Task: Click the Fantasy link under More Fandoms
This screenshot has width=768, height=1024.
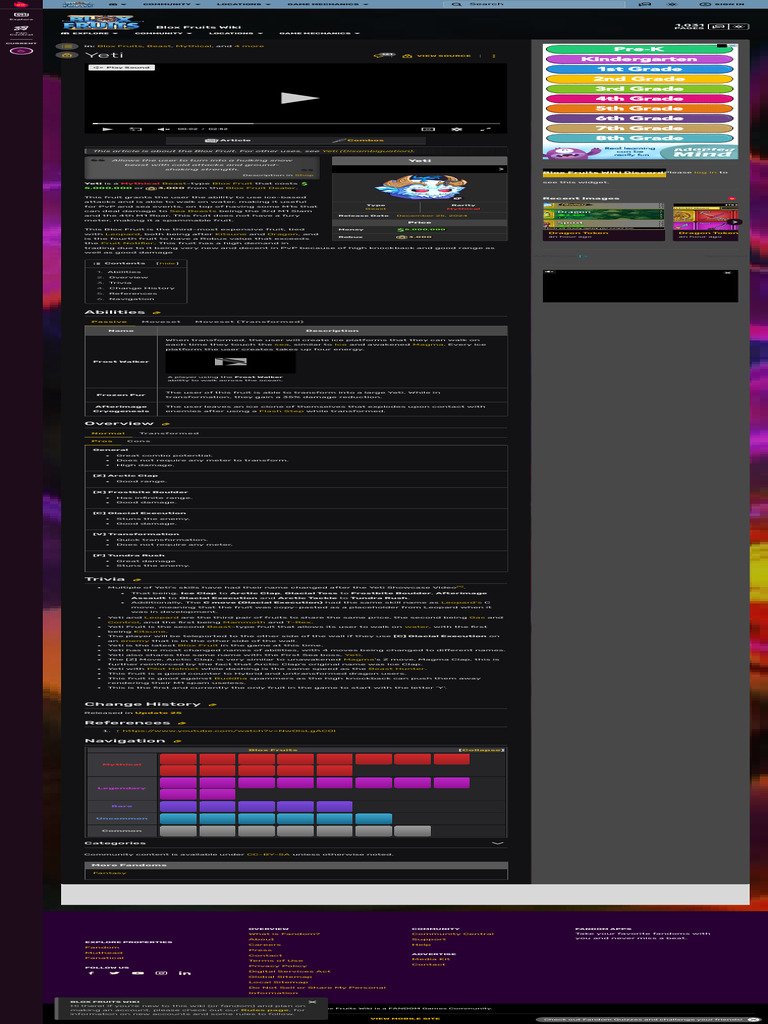Action: click(x=109, y=873)
